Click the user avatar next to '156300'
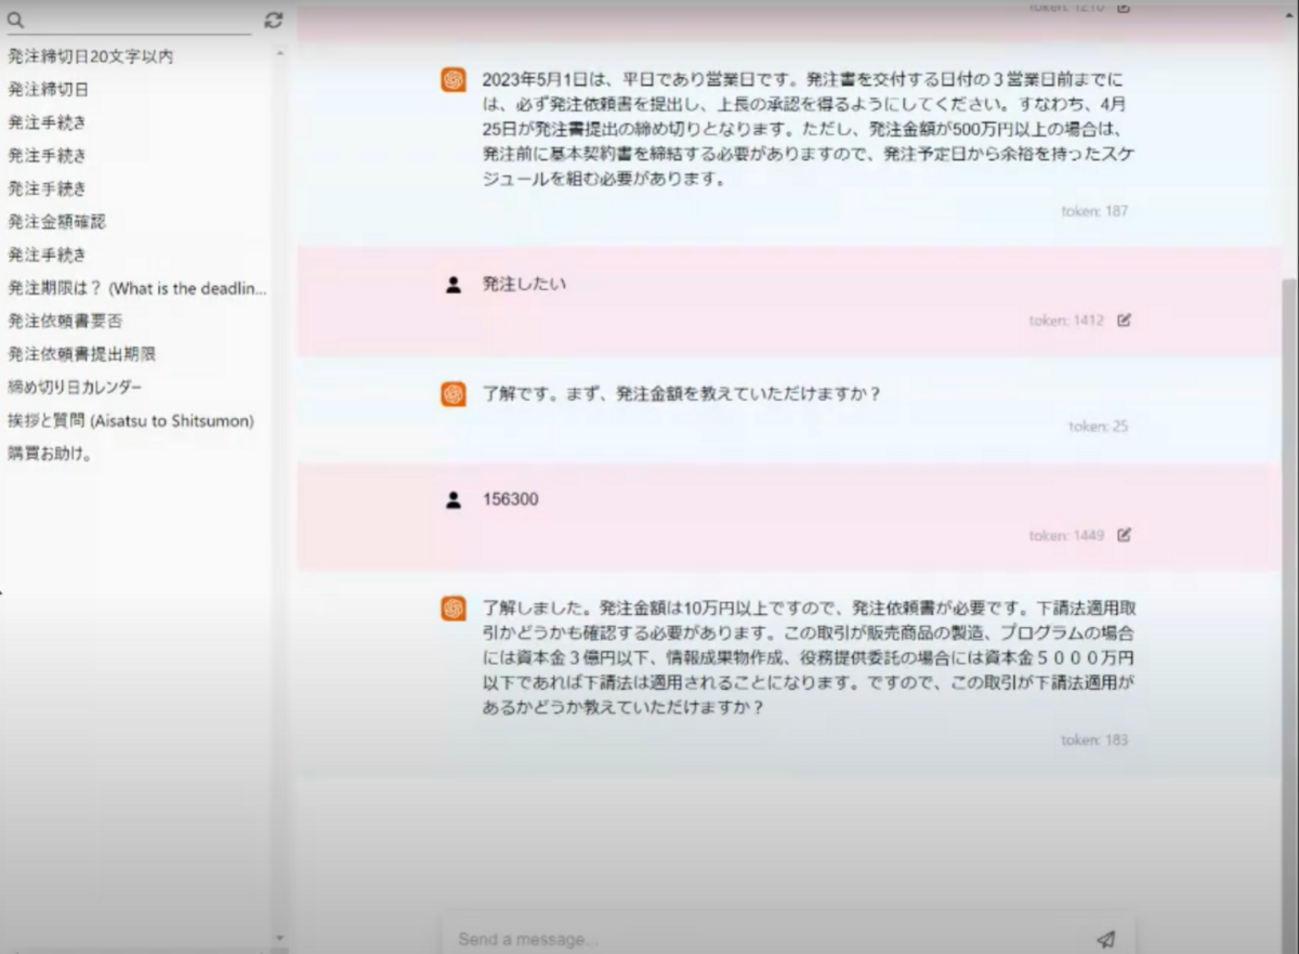The image size is (1299, 954). pyautogui.click(x=453, y=500)
